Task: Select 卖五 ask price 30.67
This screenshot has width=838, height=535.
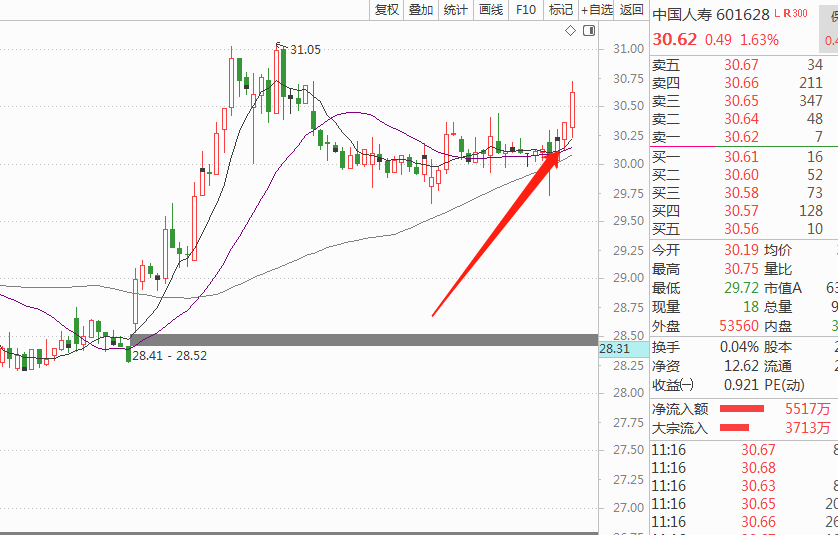Action: (741, 65)
